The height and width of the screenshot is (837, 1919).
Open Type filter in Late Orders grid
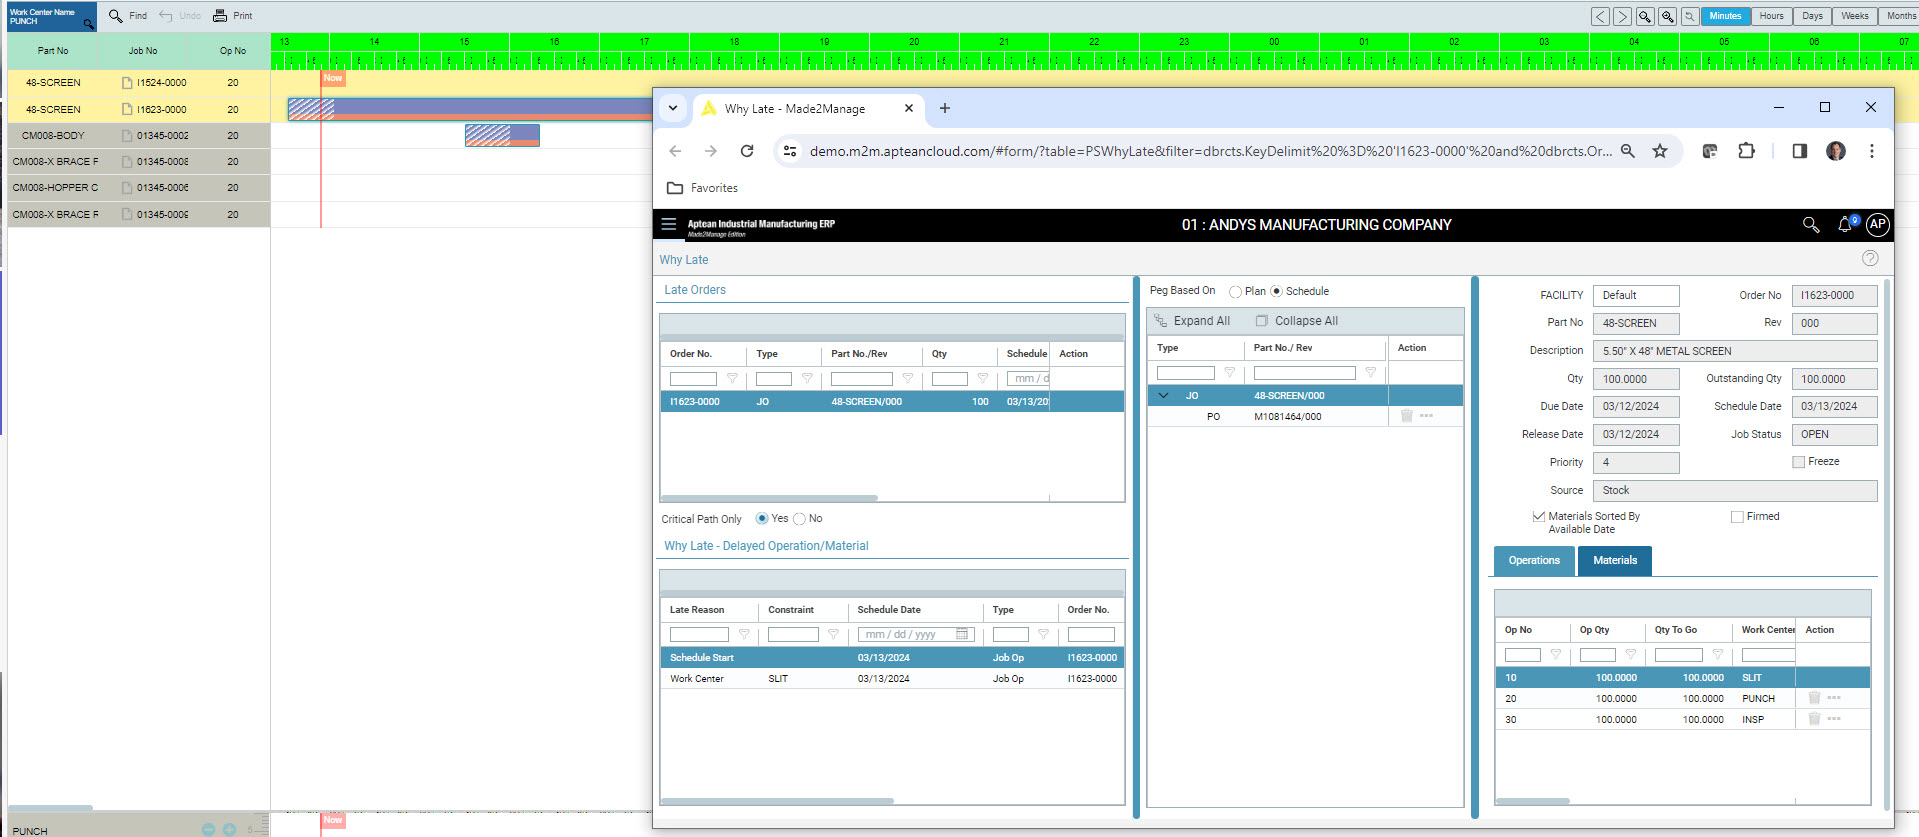tap(807, 379)
